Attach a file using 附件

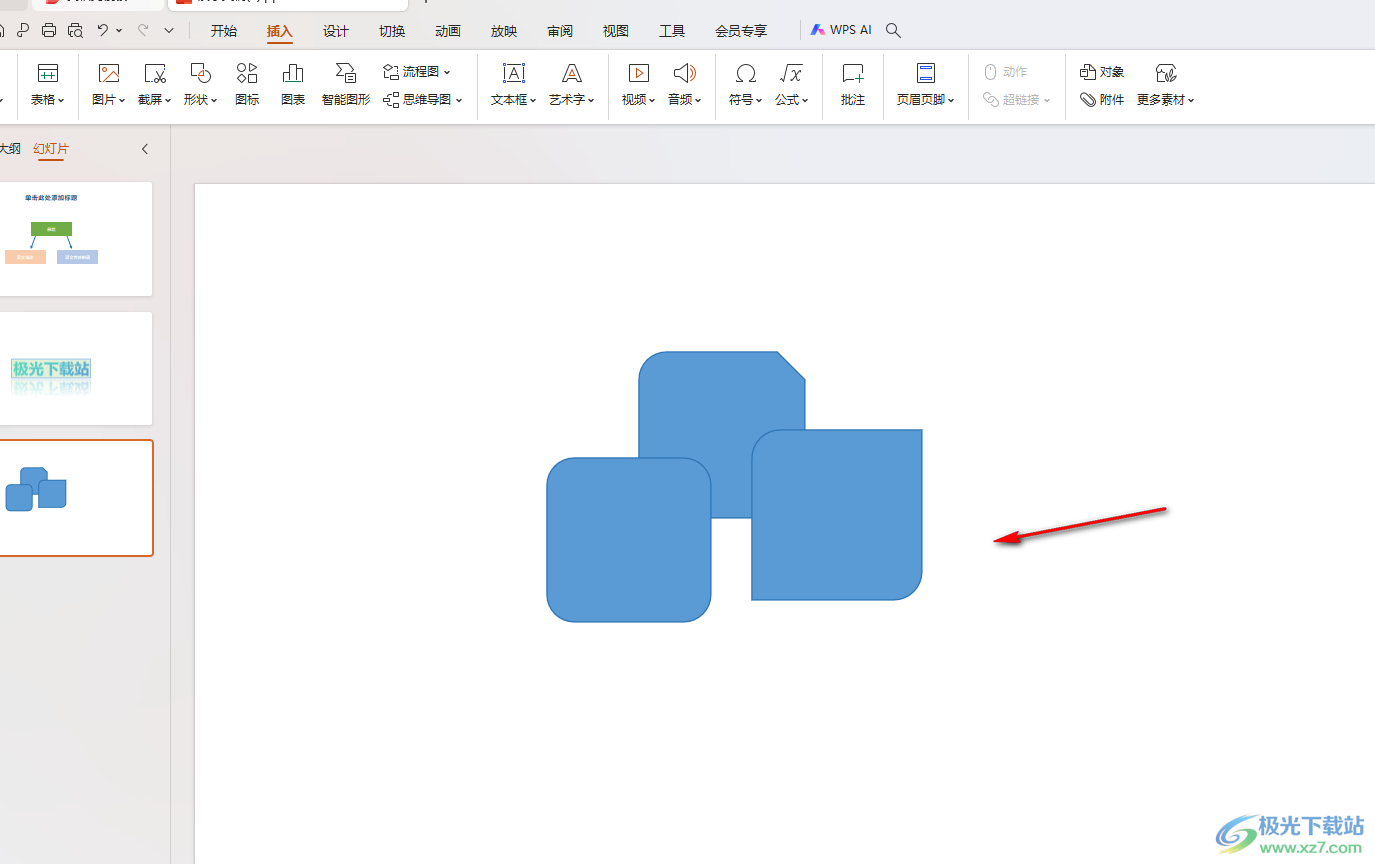tap(1102, 100)
